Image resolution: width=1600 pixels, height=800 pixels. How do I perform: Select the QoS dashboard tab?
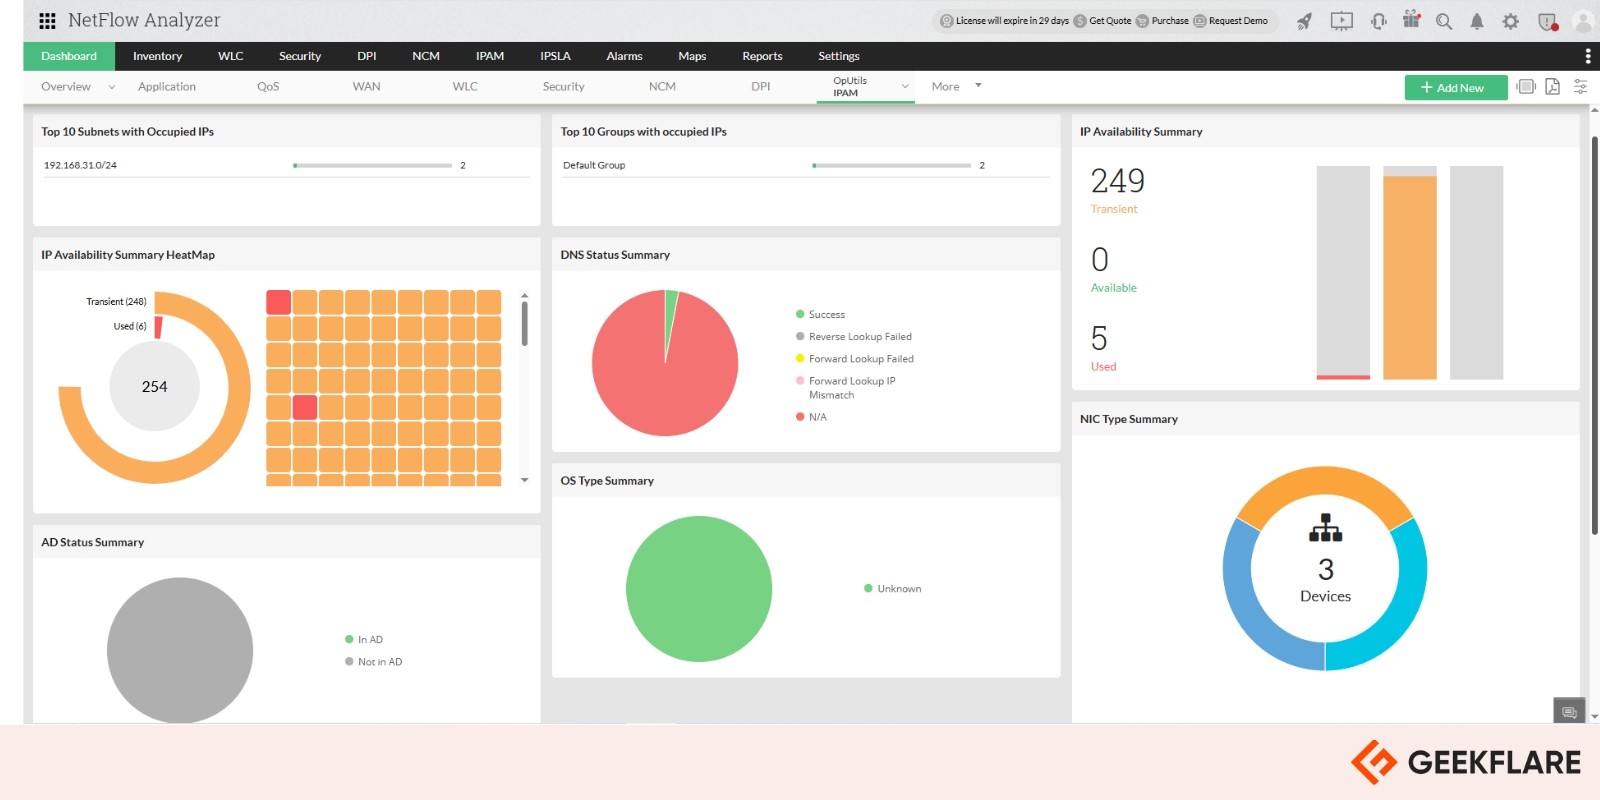pos(268,87)
